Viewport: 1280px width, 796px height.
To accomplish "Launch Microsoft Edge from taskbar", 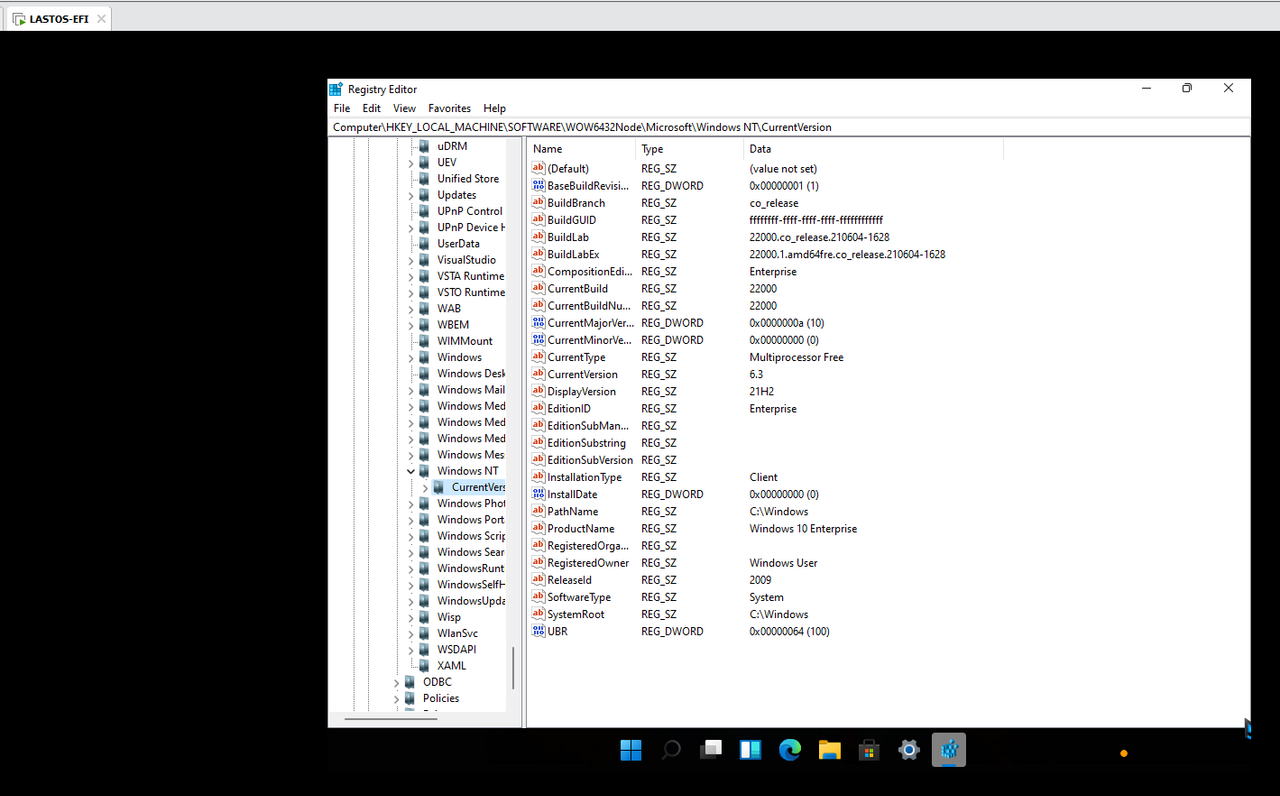I will pyautogui.click(x=790, y=750).
